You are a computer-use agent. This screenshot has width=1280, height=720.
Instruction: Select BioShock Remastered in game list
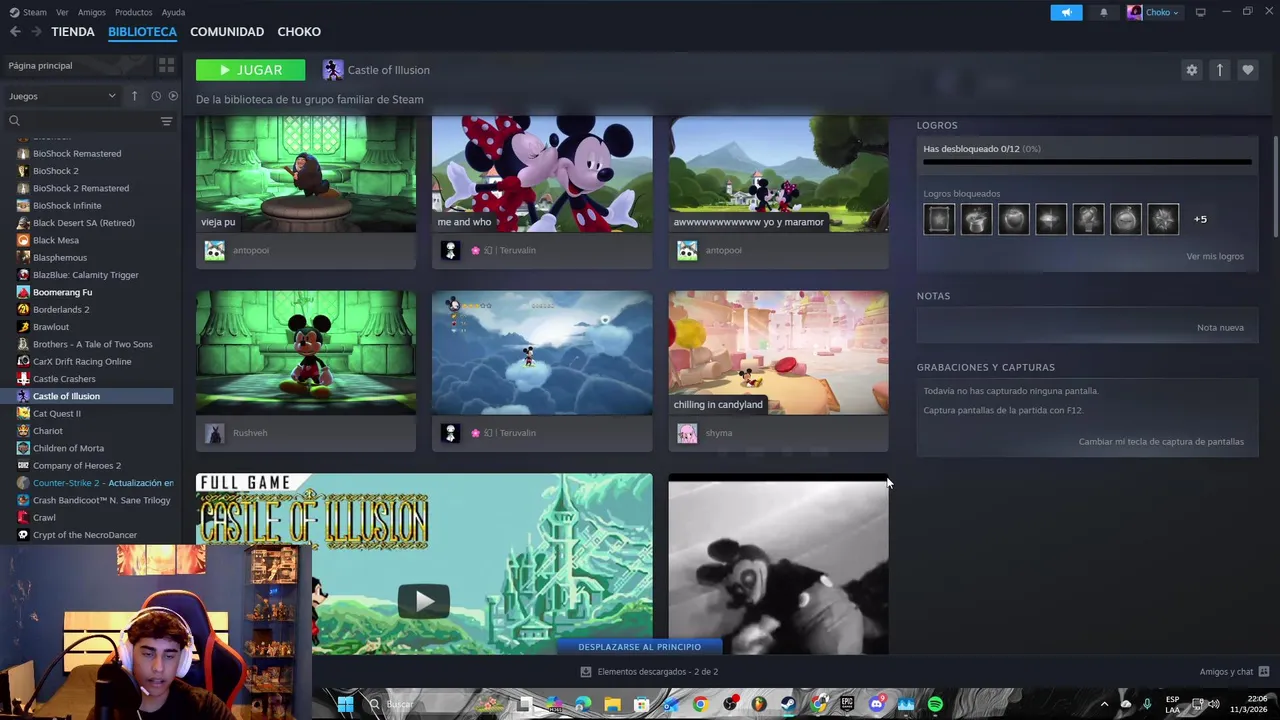click(x=77, y=153)
